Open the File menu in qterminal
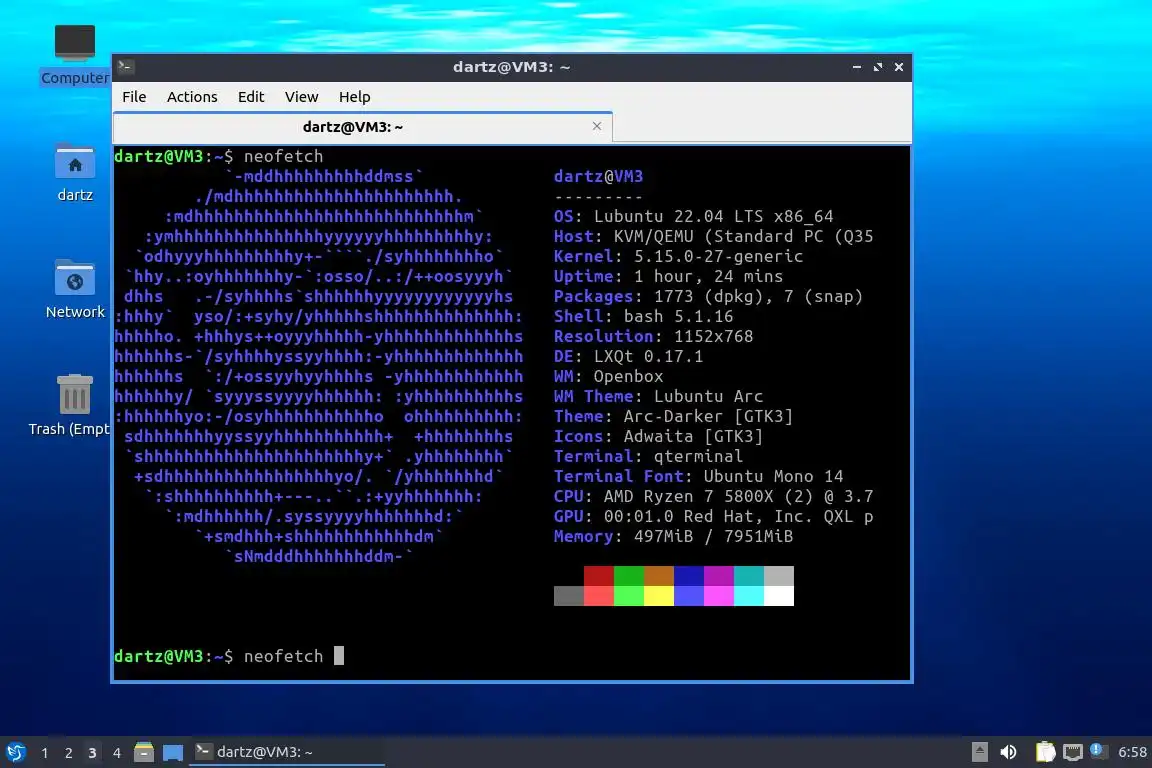 [134, 97]
